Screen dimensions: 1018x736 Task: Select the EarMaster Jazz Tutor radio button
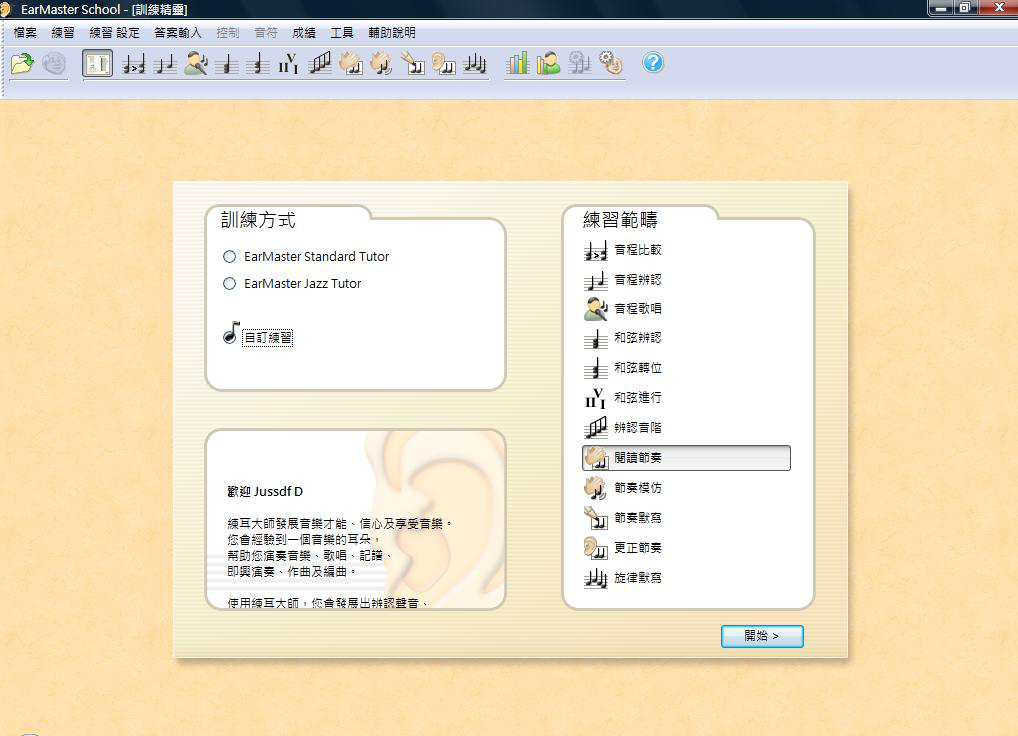pos(230,284)
